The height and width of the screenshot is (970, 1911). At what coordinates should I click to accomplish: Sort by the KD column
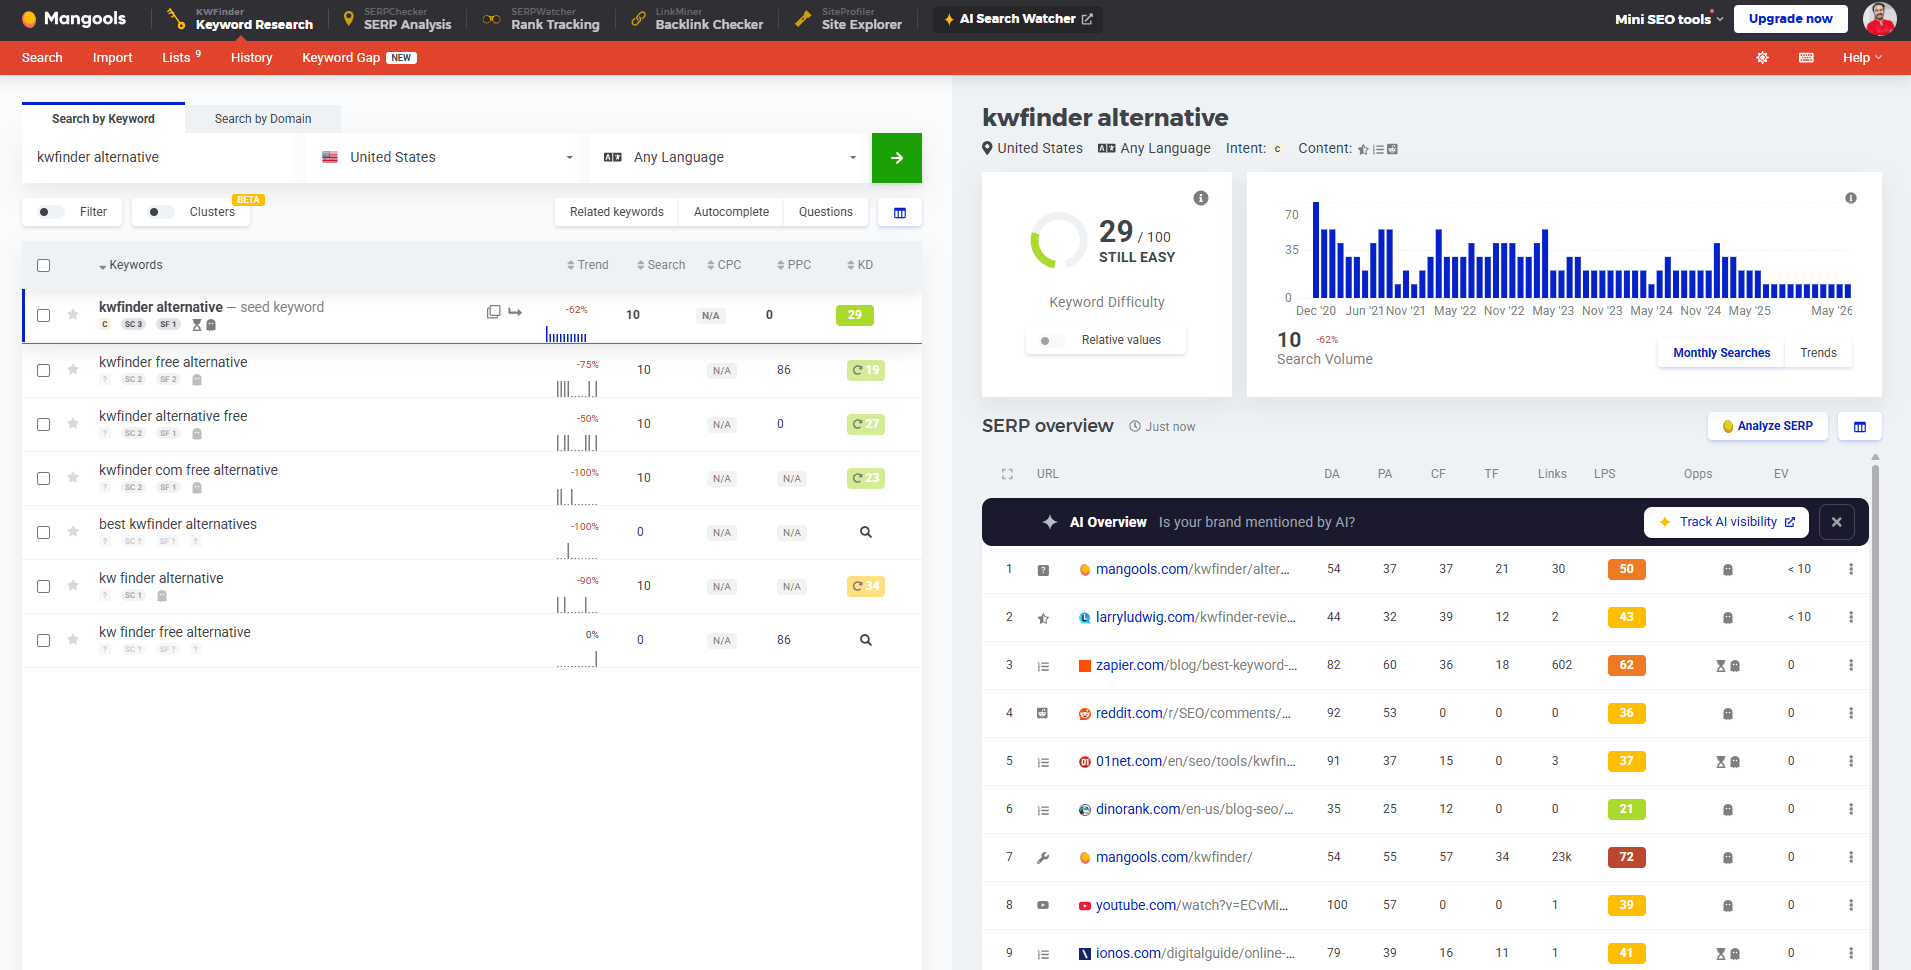pos(860,265)
